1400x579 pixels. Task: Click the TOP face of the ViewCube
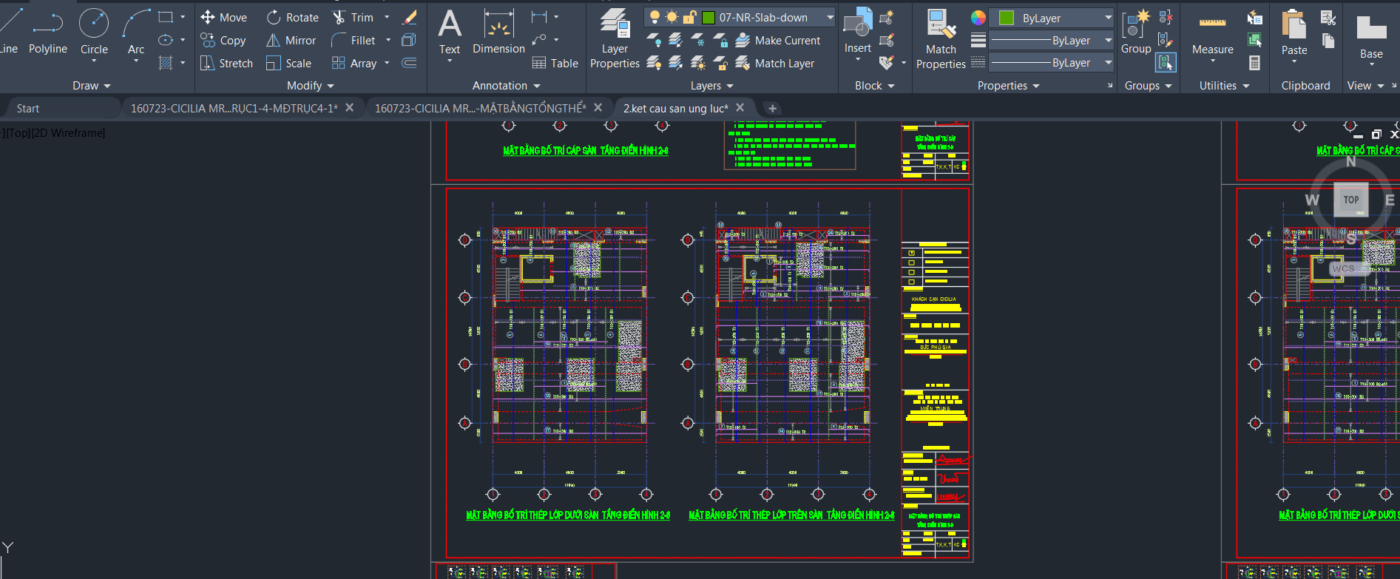coord(1351,200)
